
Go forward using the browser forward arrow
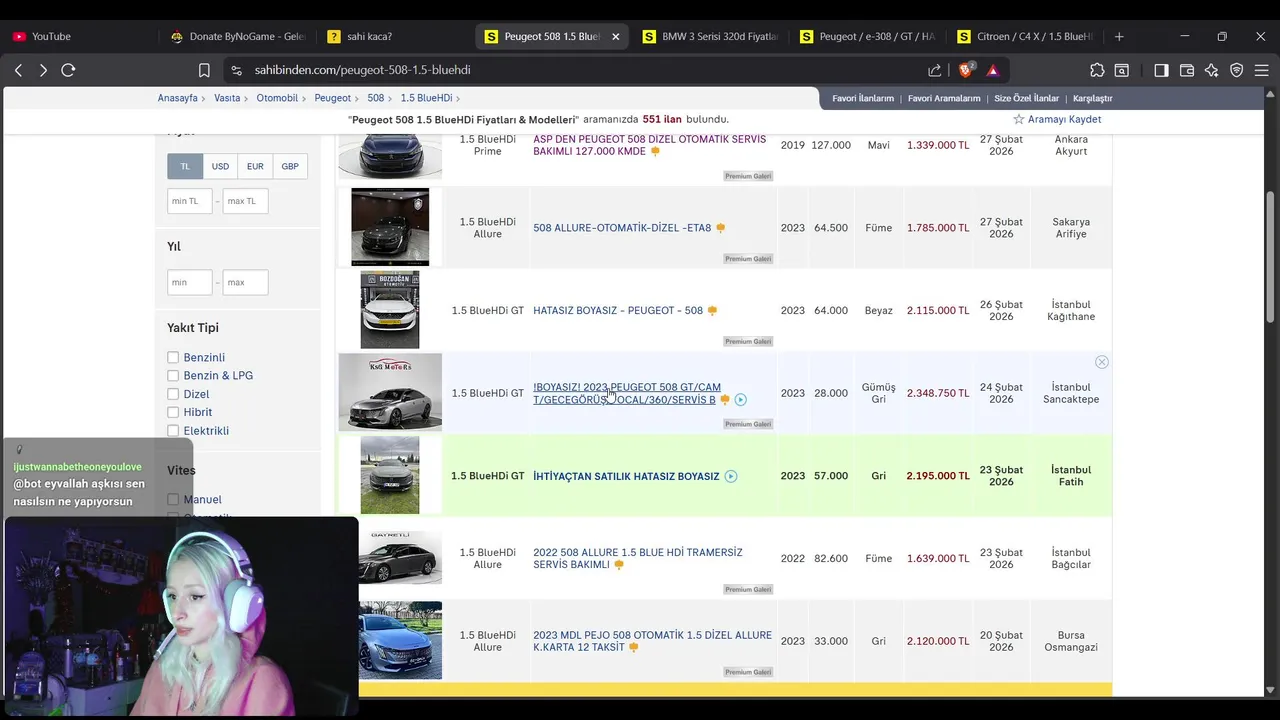pos(43,70)
